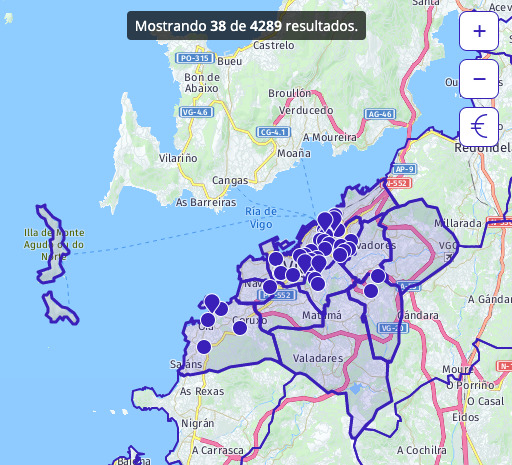This screenshot has height=465, width=512.
Task: Zoom out the map with minus button
Action: [479, 79]
